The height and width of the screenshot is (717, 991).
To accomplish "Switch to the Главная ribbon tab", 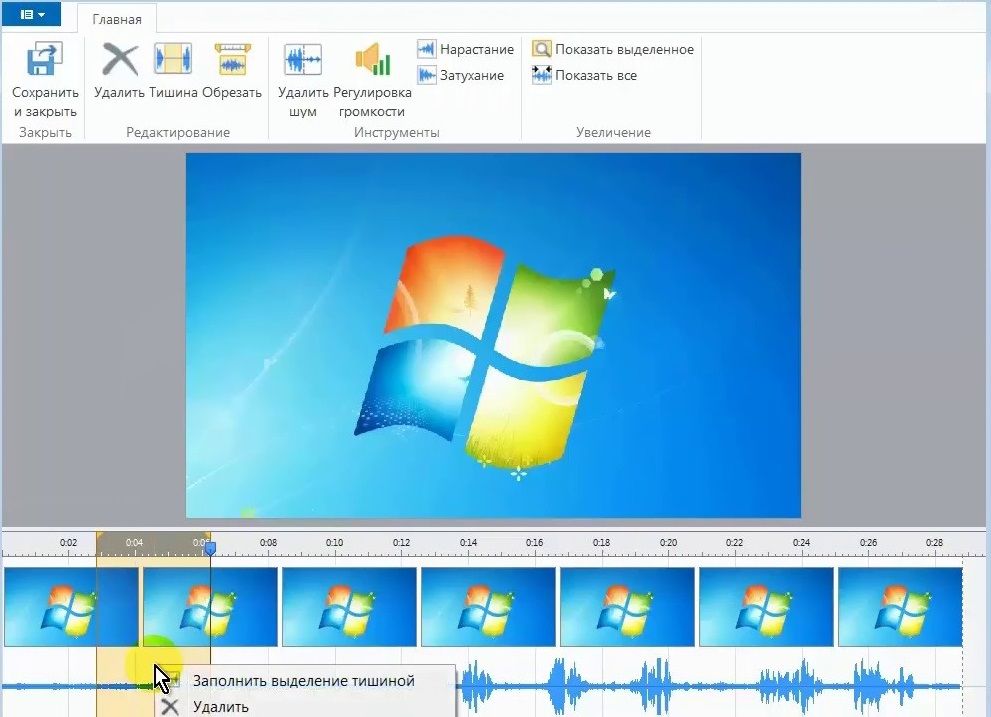I will [x=117, y=19].
